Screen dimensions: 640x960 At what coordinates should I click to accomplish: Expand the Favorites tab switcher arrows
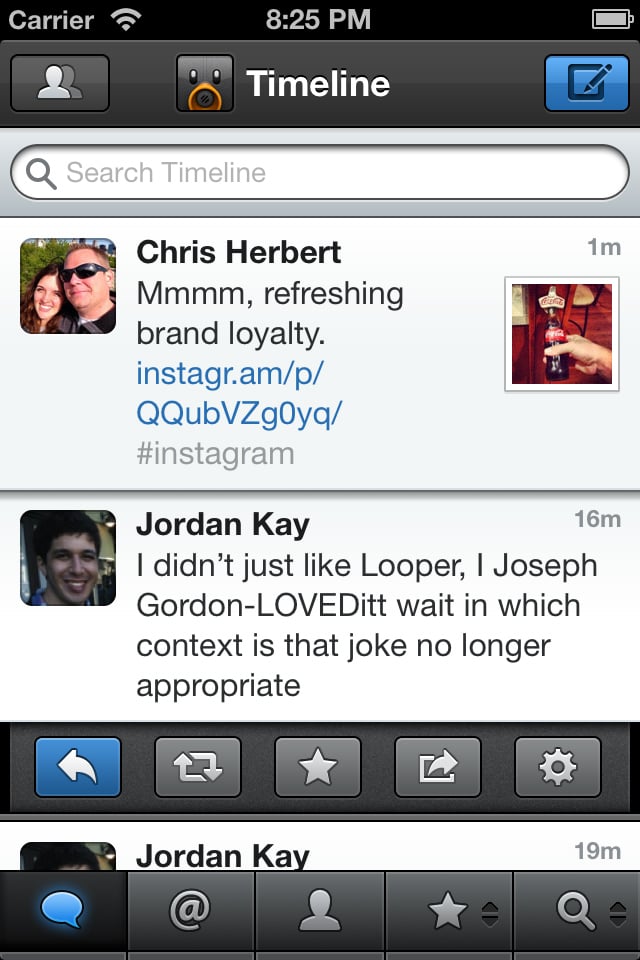490,914
